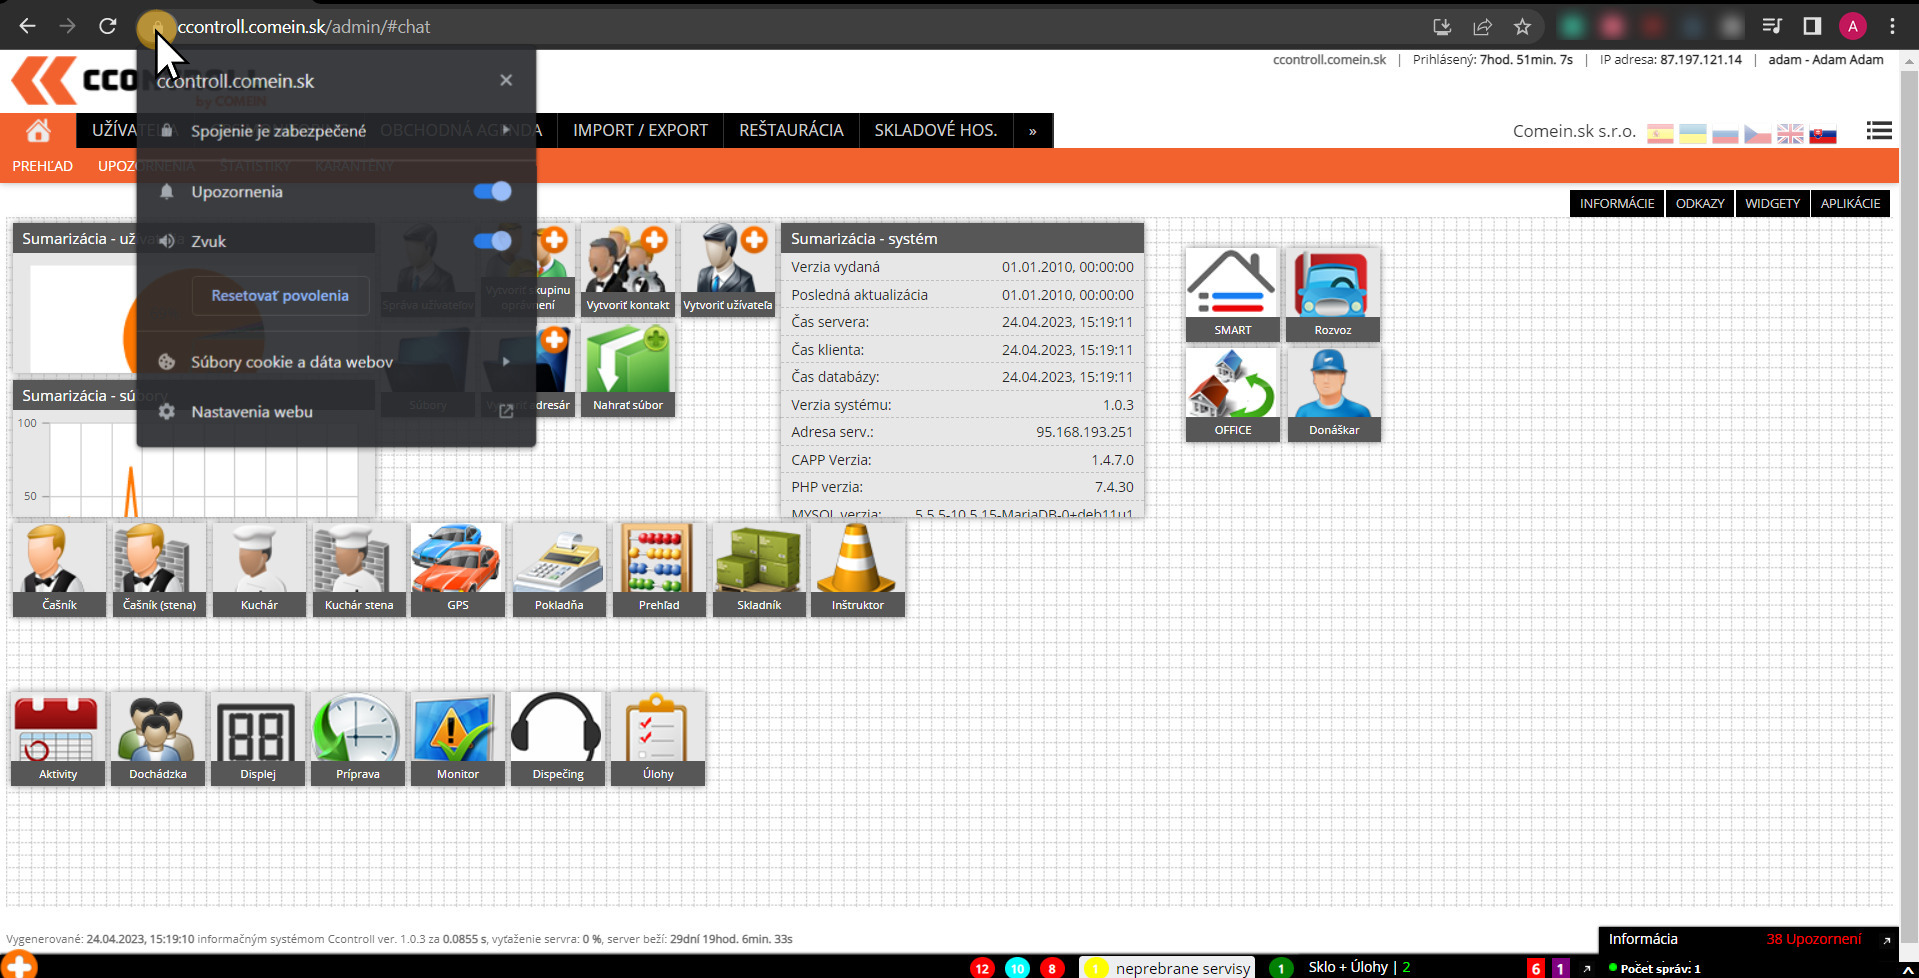Open the REŠTAURÁCIA menu
The image size is (1919, 978).
click(x=791, y=131)
